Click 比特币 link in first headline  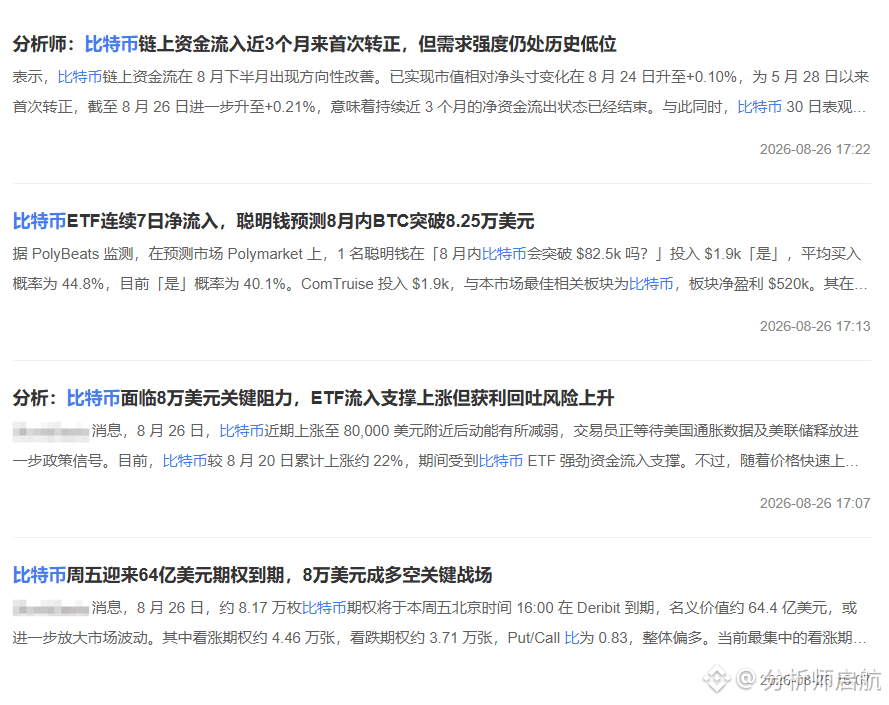[x=111, y=44]
